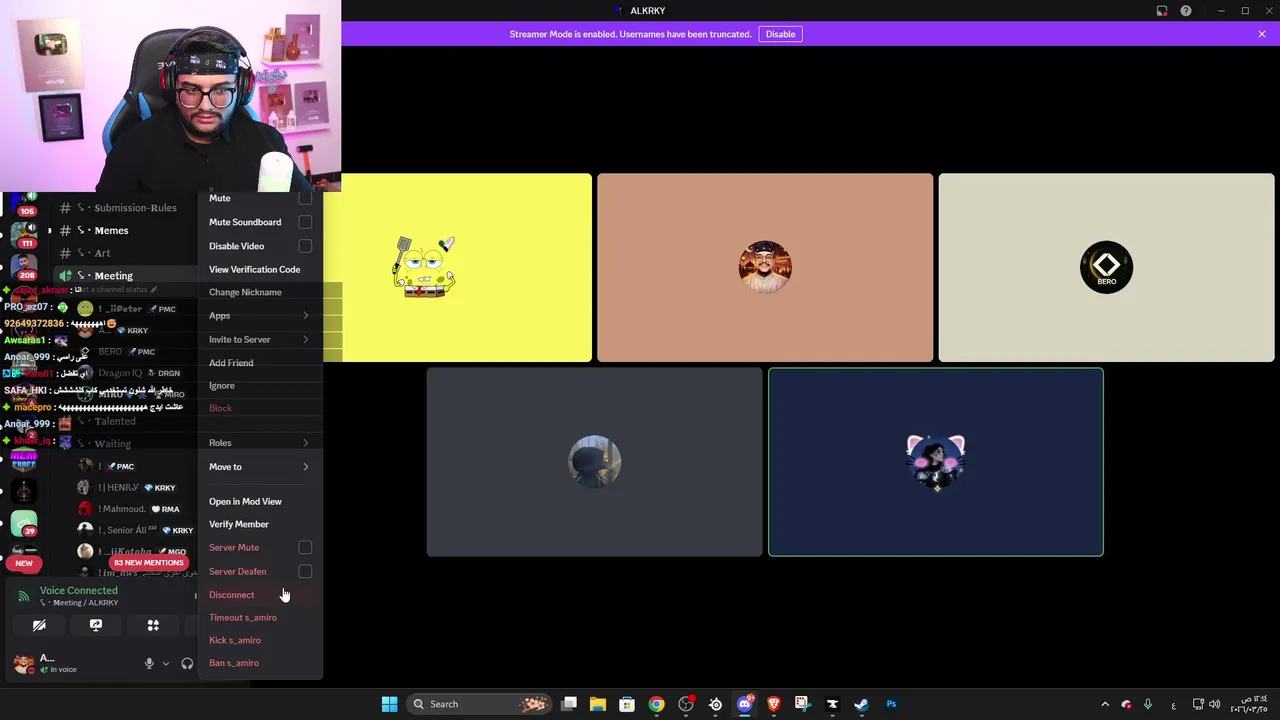The width and height of the screenshot is (1280, 720).
Task: Open Task View on the taskbar
Action: [x=569, y=704]
